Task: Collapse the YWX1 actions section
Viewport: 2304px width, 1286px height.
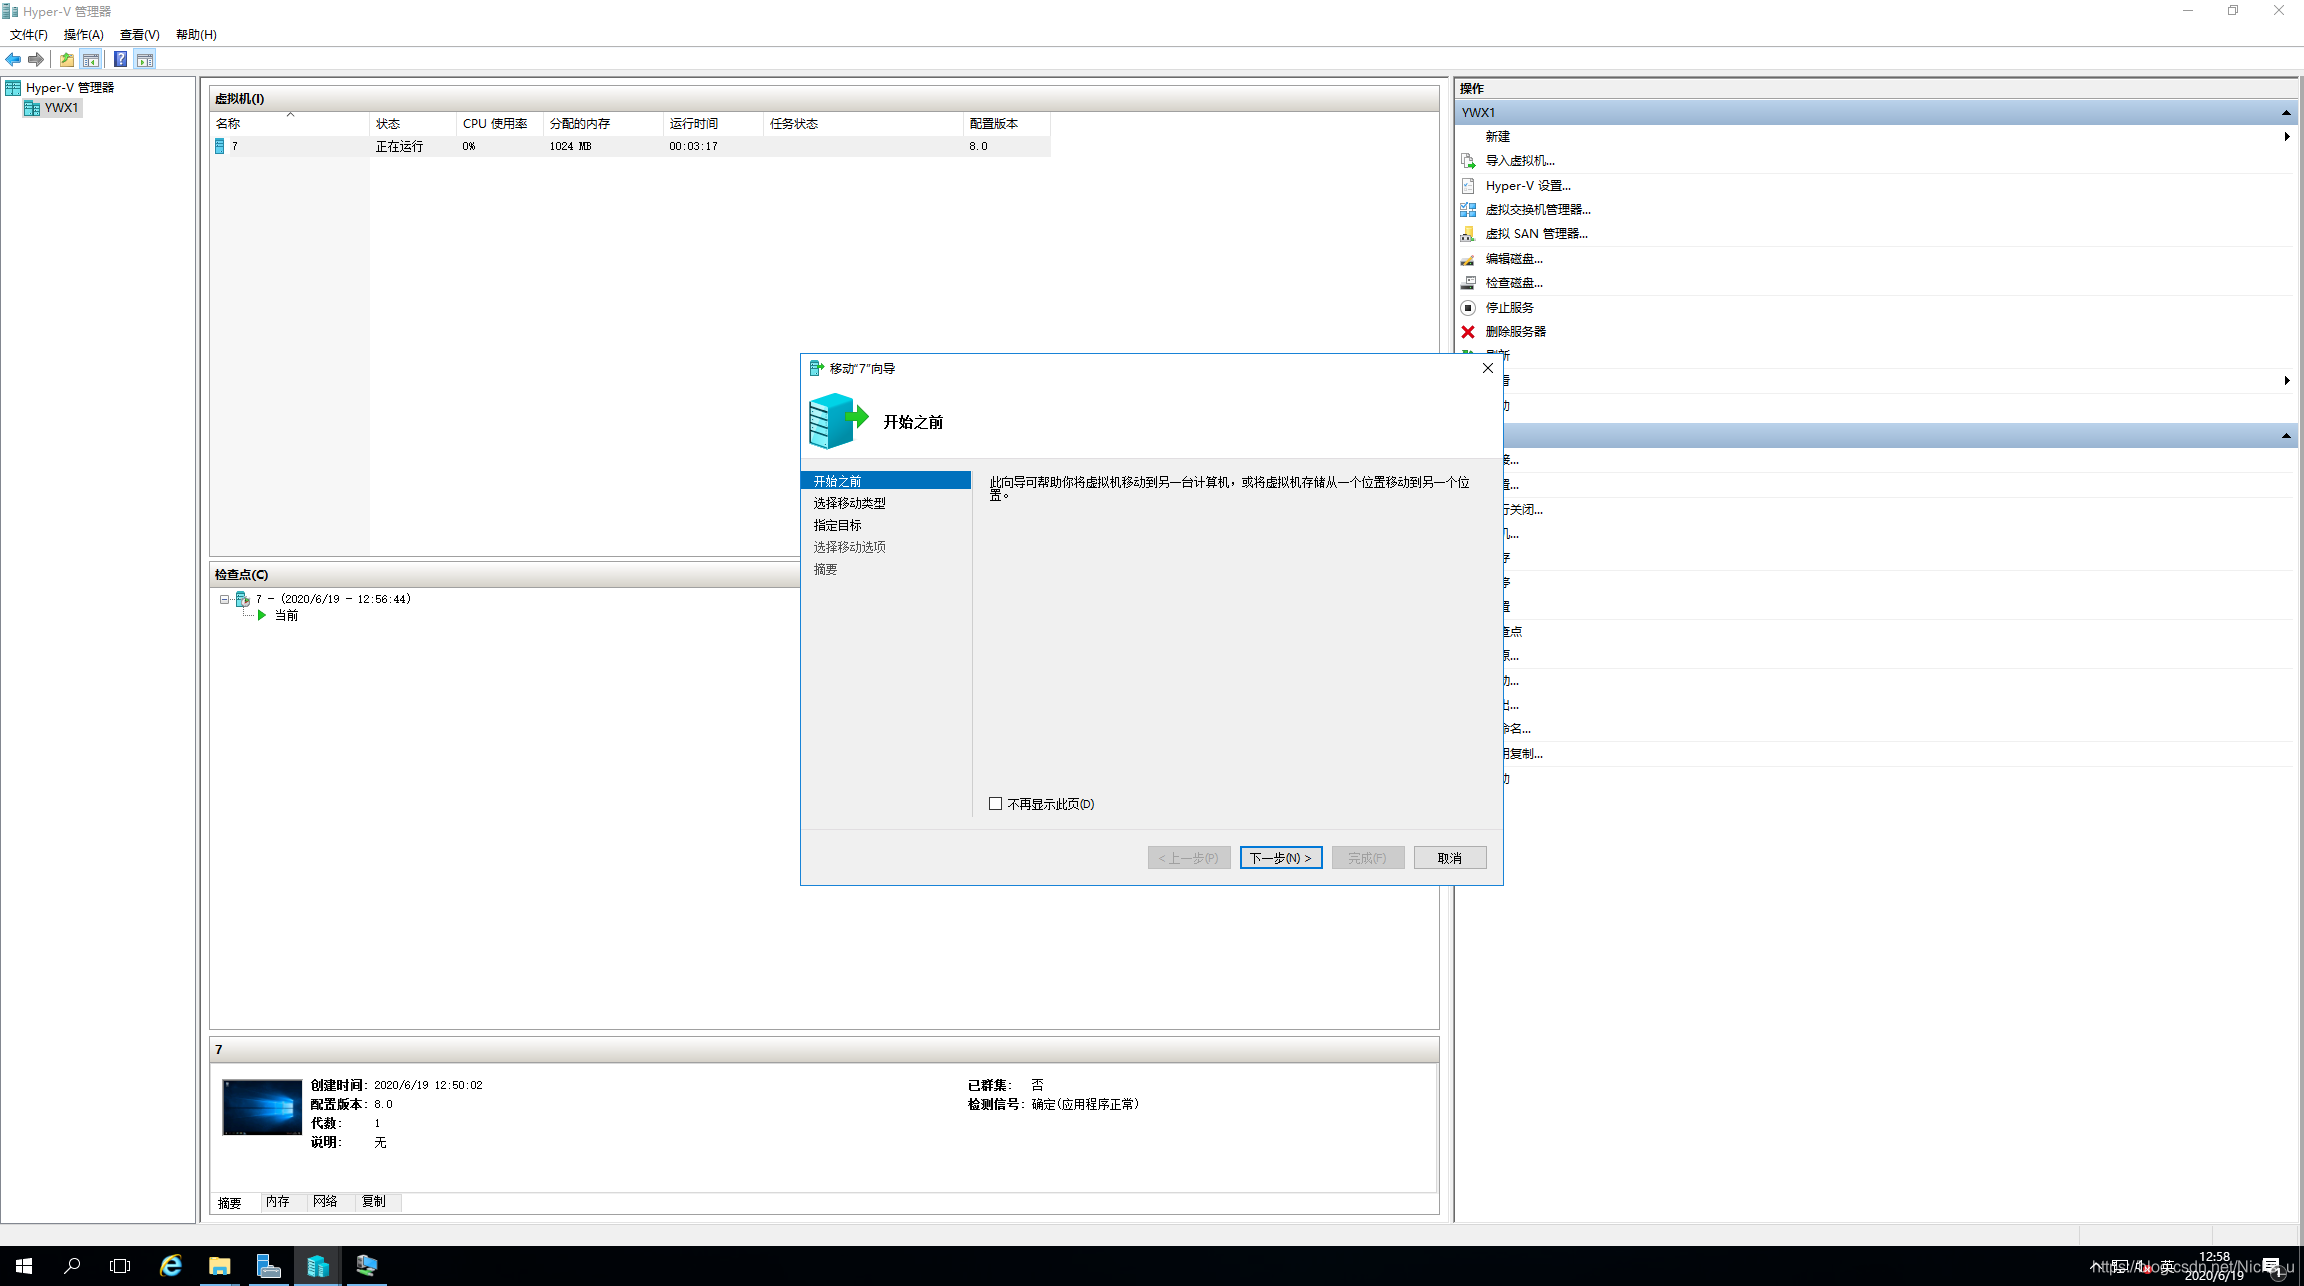Action: pyautogui.click(x=2286, y=113)
